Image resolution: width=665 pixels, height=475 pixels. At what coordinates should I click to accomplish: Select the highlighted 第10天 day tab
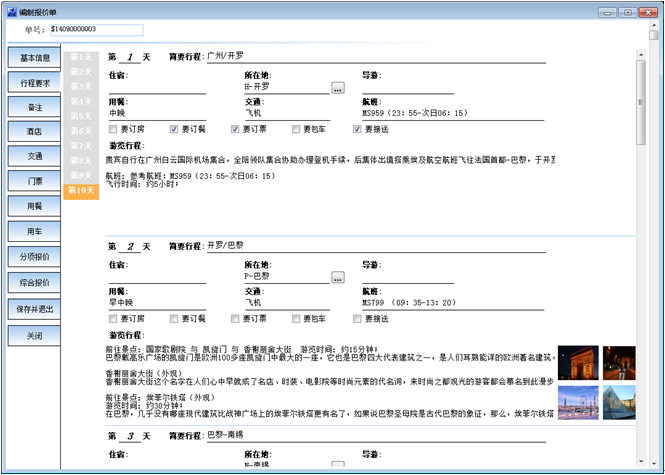point(81,191)
